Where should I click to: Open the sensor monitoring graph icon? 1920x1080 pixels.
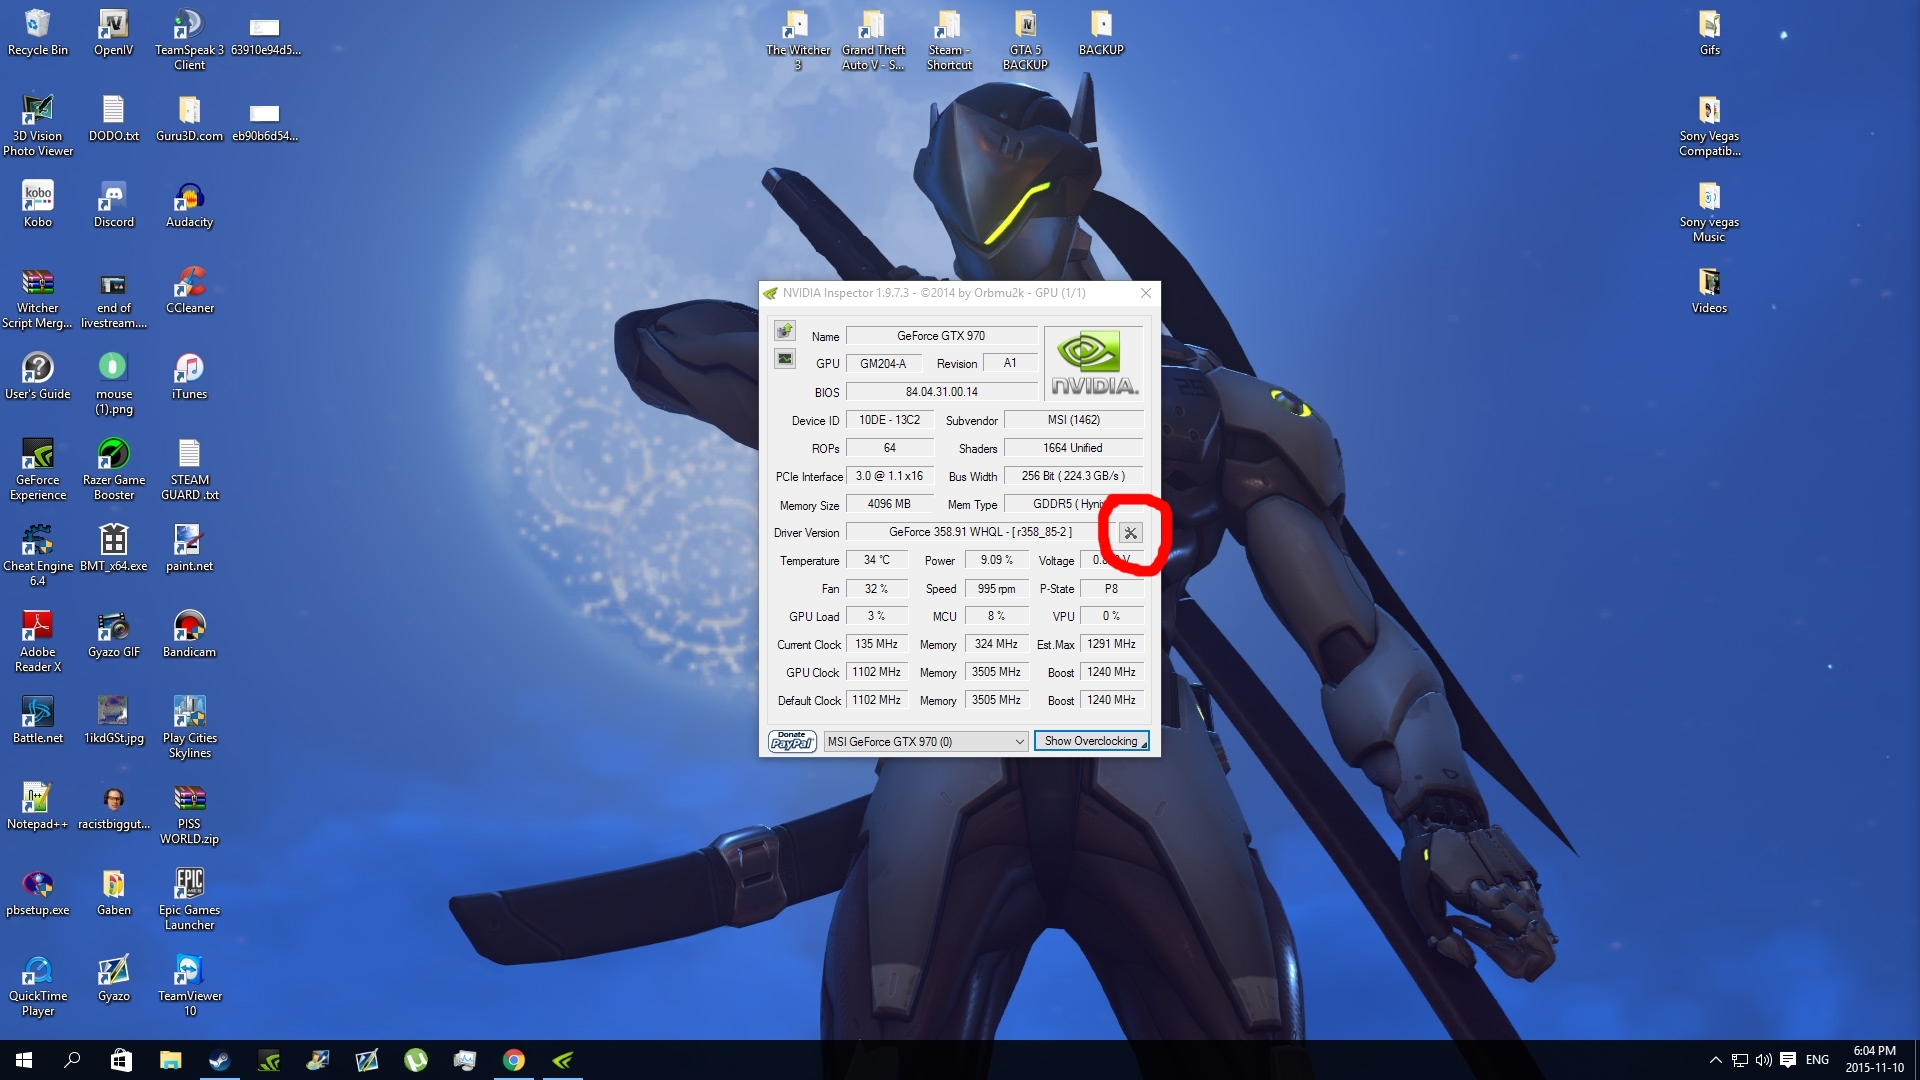pyautogui.click(x=785, y=358)
